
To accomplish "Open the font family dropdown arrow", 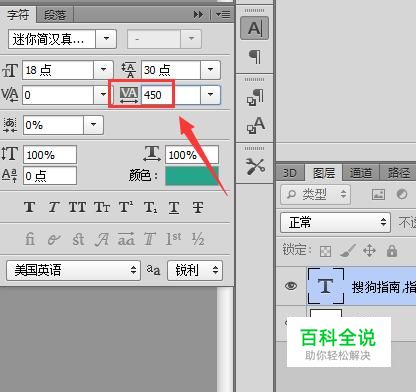I will [x=106, y=39].
